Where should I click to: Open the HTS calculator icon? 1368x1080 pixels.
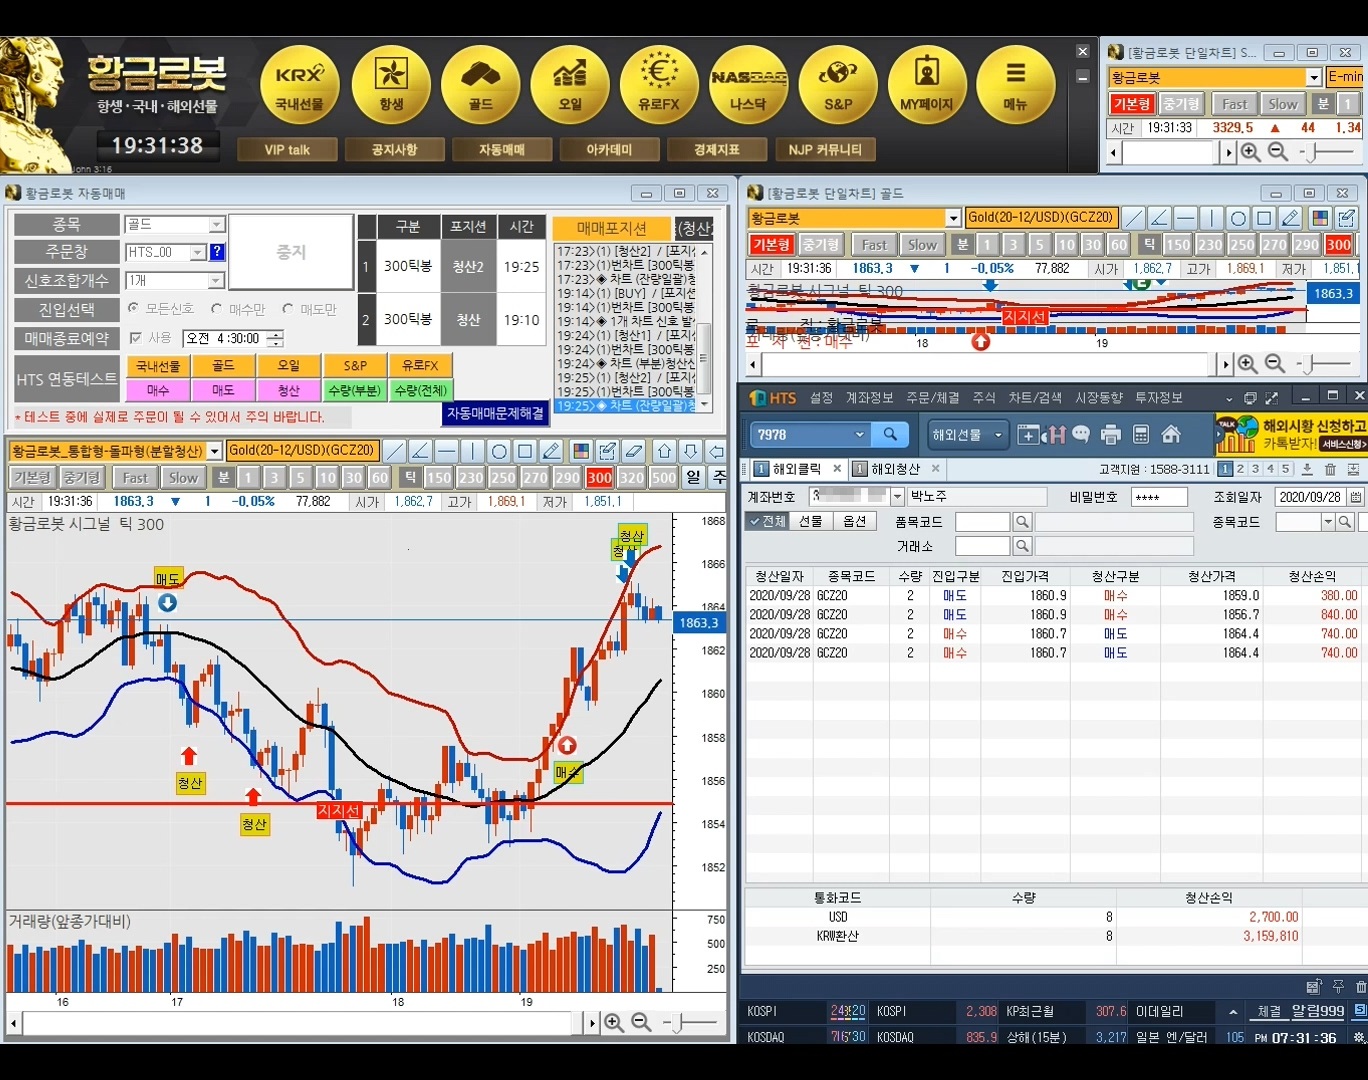pyautogui.click(x=1141, y=434)
